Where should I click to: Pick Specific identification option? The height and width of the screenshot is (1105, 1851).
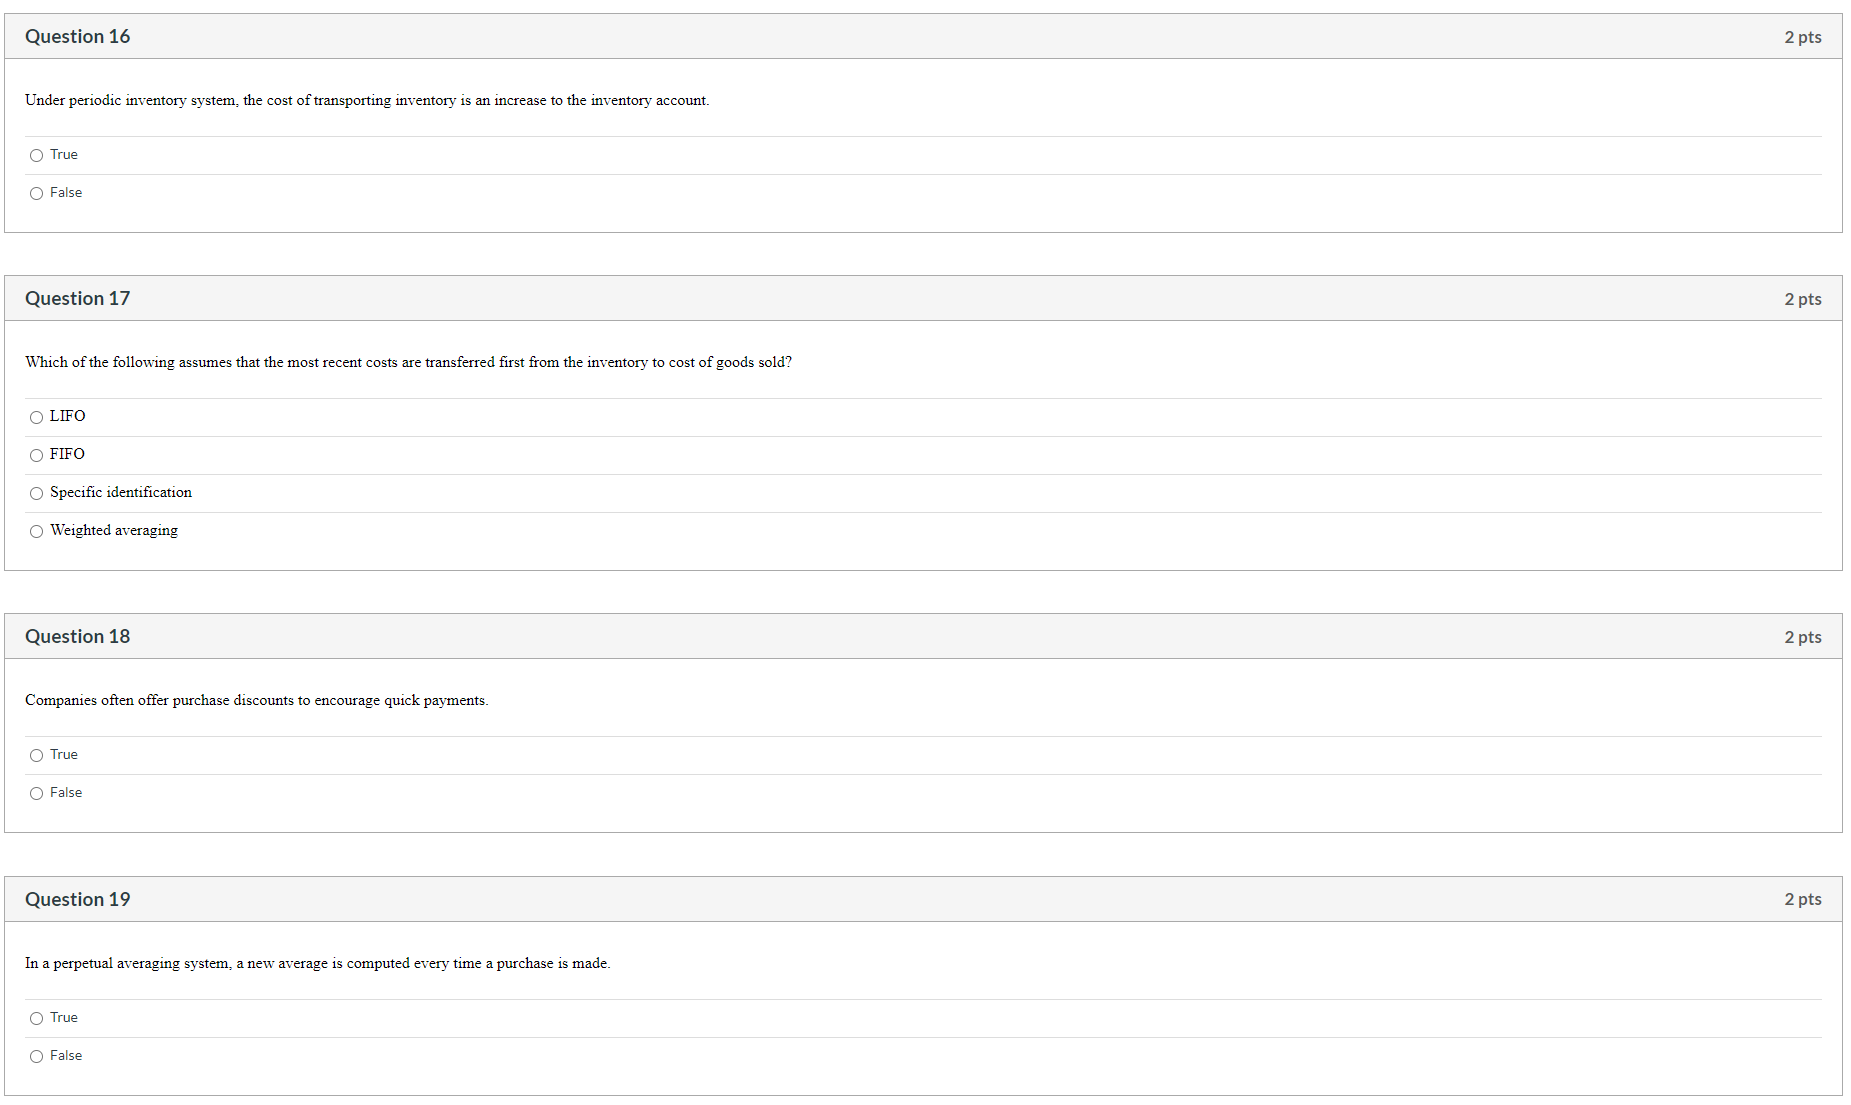click(36, 493)
